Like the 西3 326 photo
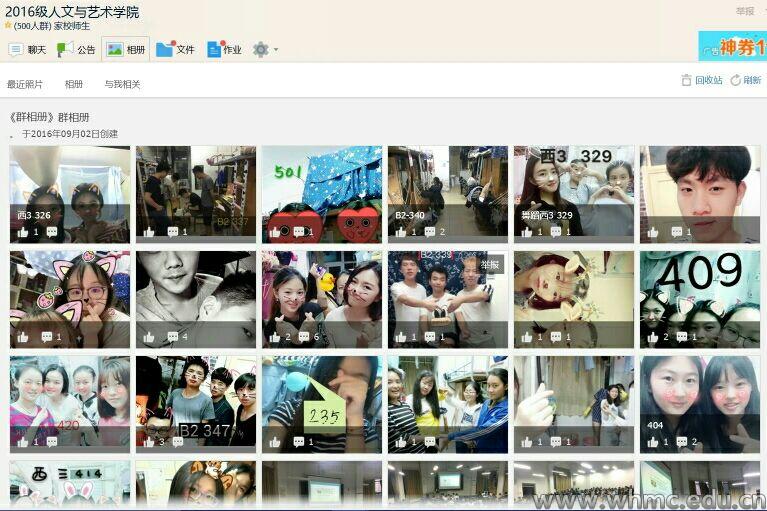Screen dimensions: 767x511 tap(23, 232)
